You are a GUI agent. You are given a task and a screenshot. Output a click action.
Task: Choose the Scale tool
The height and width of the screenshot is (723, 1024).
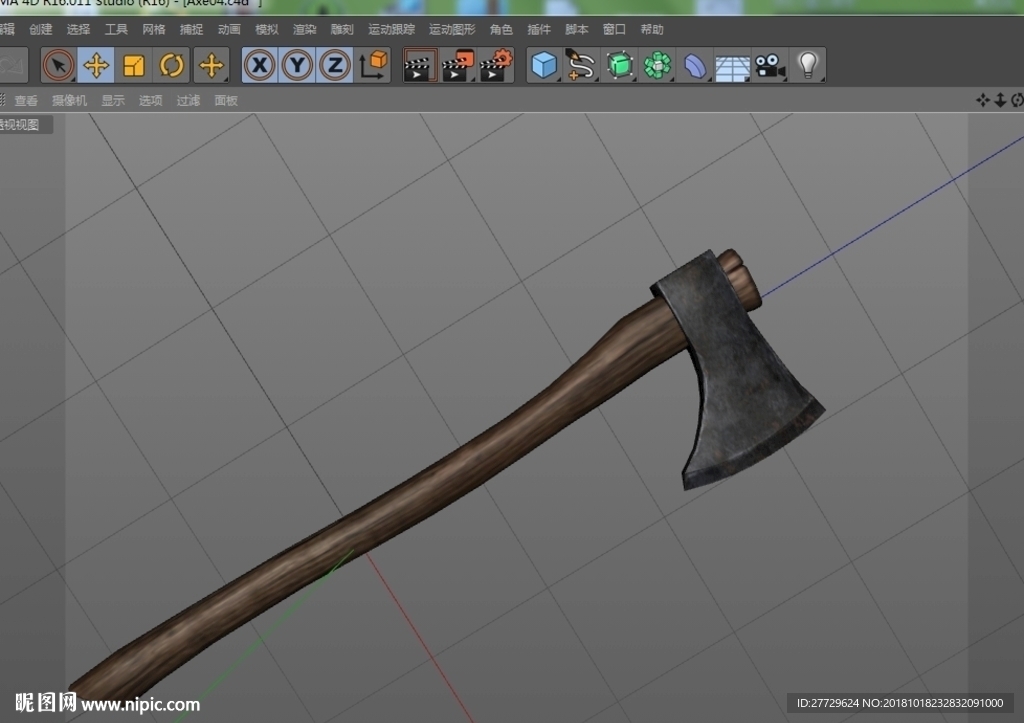click(x=134, y=65)
